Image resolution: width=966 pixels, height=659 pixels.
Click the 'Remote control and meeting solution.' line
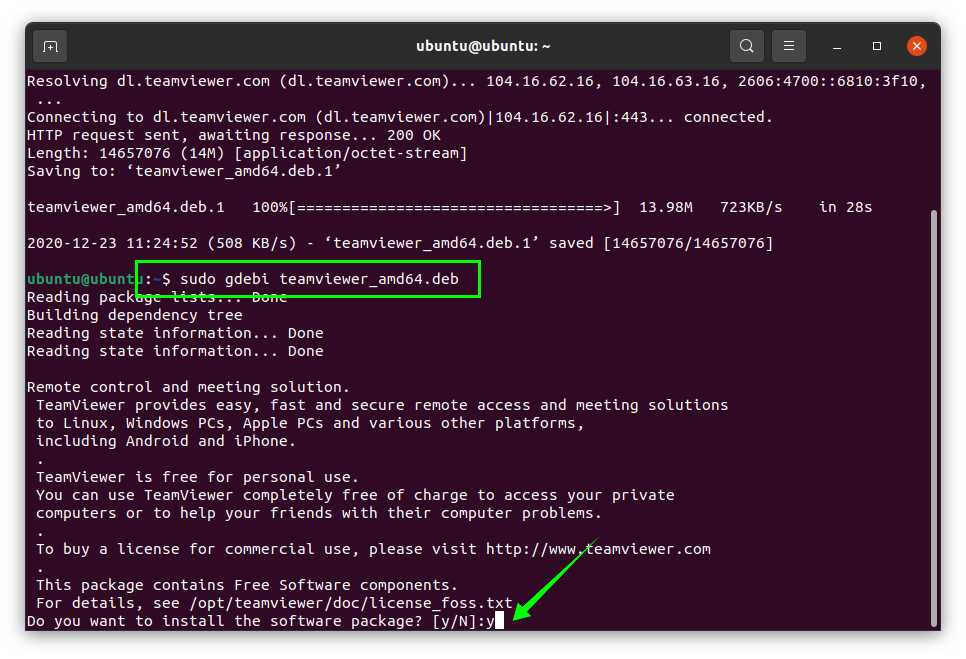[189, 387]
